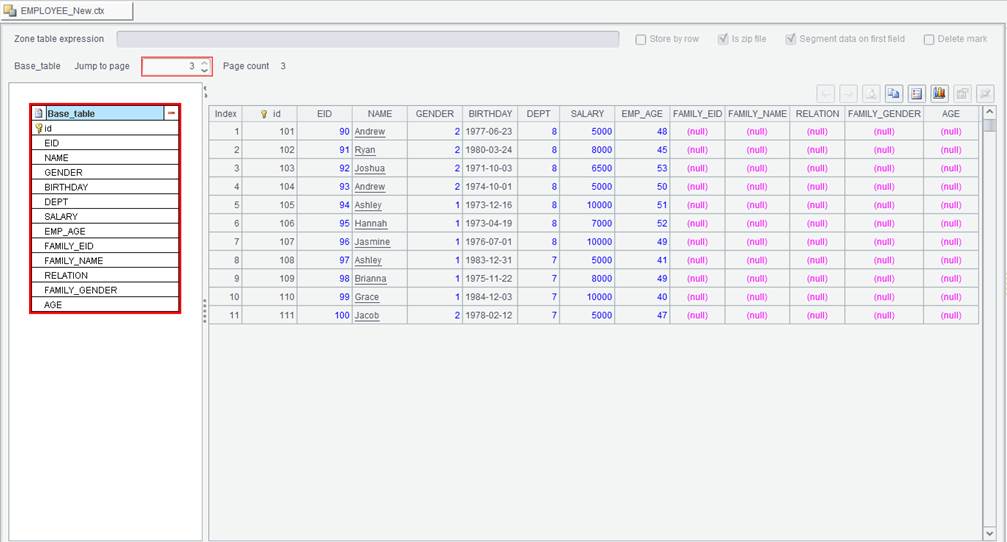Click the scroll down arrow of table
The width and height of the screenshot is (1007, 542).
point(990,534)
